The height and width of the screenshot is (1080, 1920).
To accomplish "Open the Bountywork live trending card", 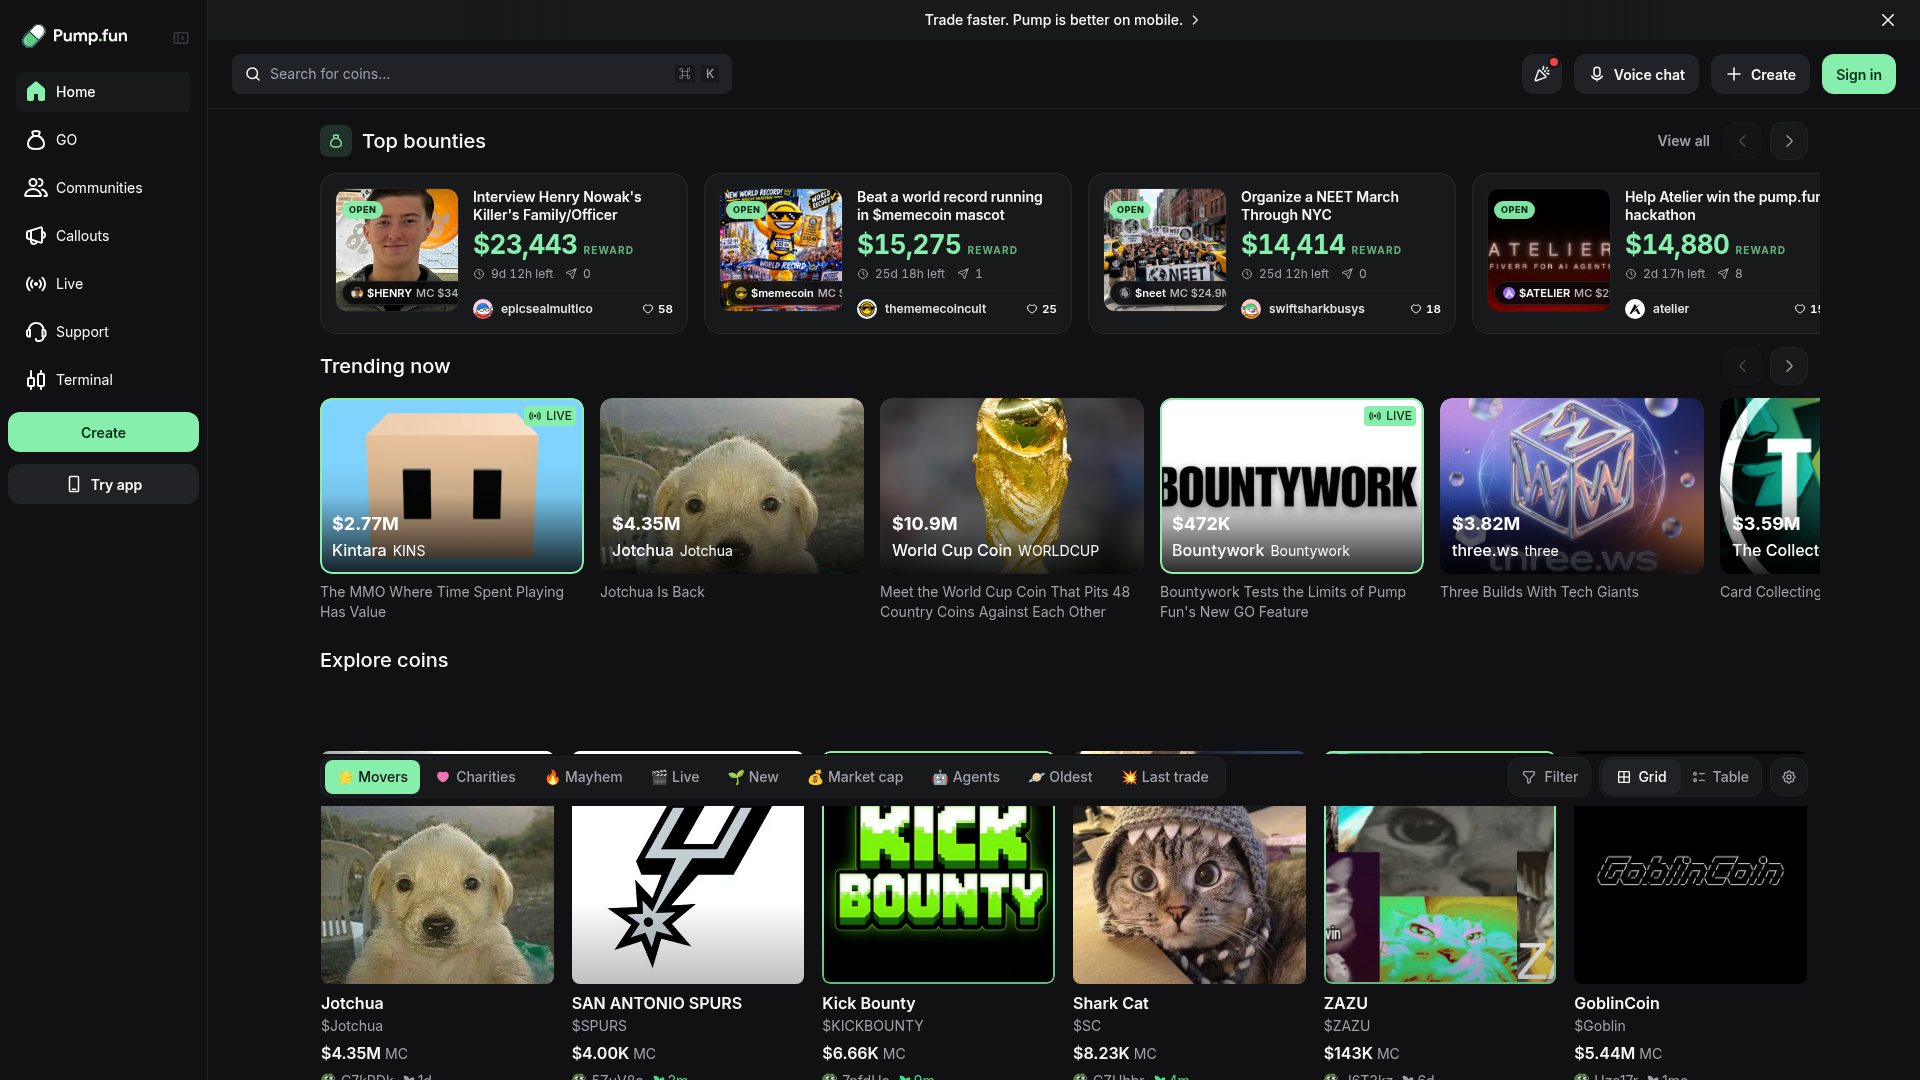I will pos(1292,486).
